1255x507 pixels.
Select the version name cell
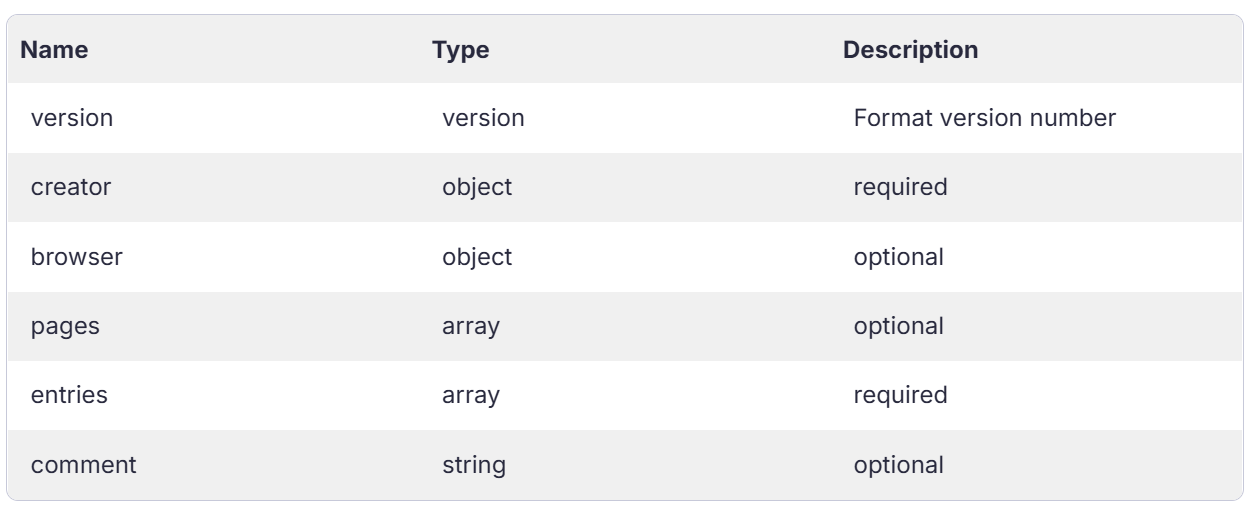pos(72,118)
